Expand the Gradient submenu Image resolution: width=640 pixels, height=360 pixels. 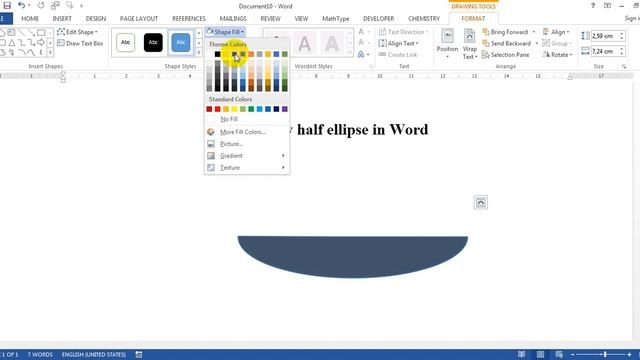[x=247, y=156]
